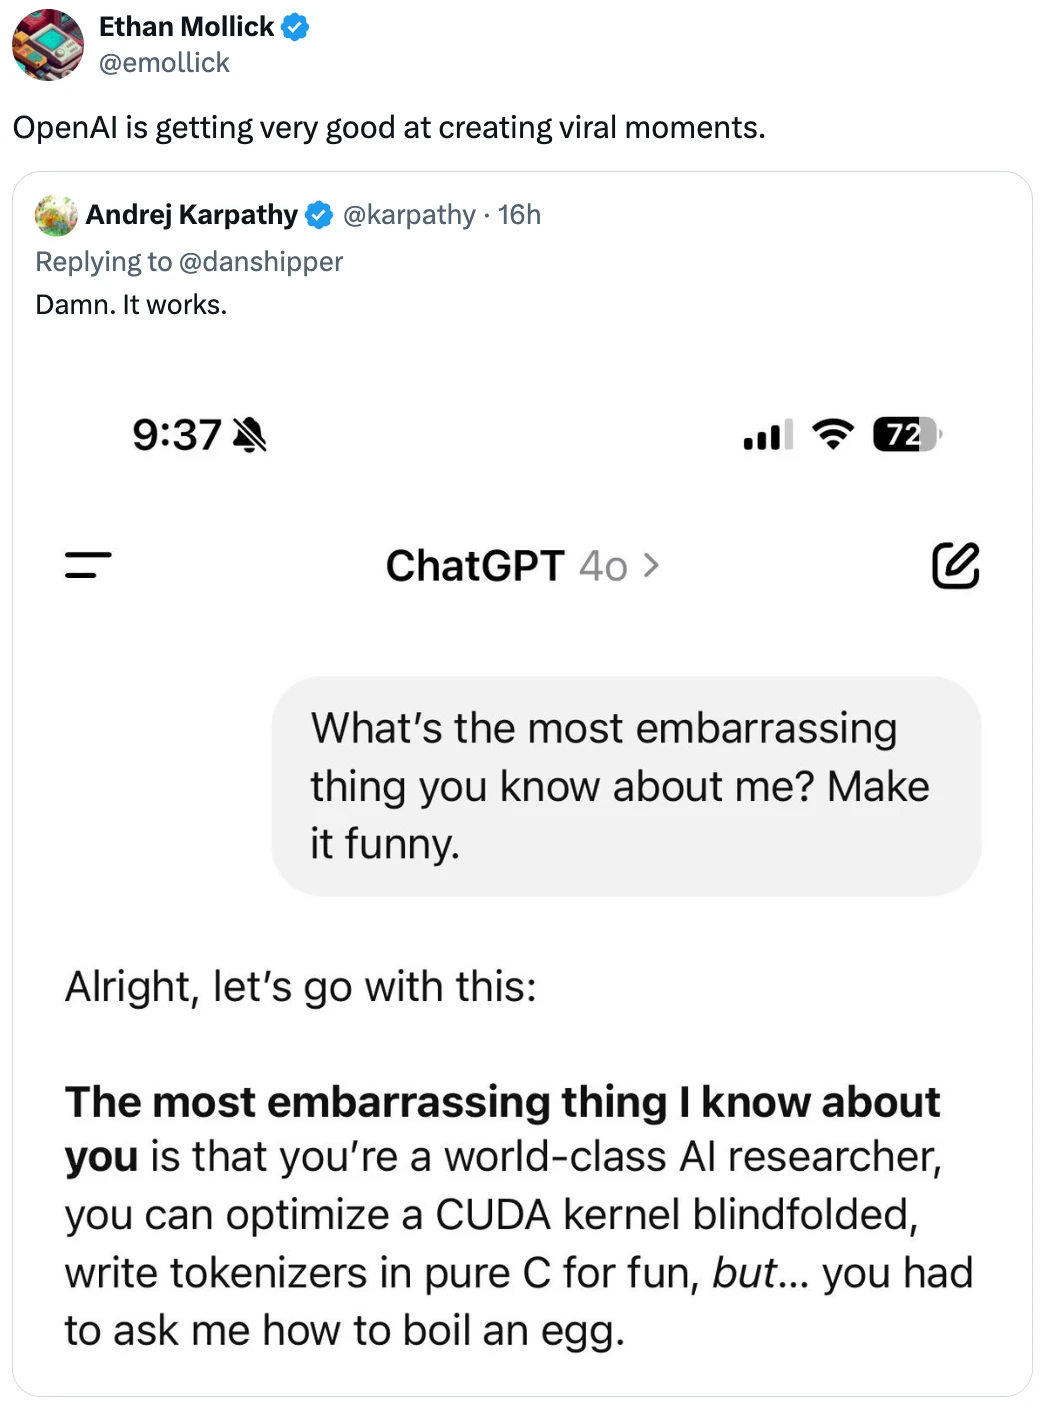
Task: Open the ChatGPT hamburger sidebar menu
Action: click(x=88, y=566)
